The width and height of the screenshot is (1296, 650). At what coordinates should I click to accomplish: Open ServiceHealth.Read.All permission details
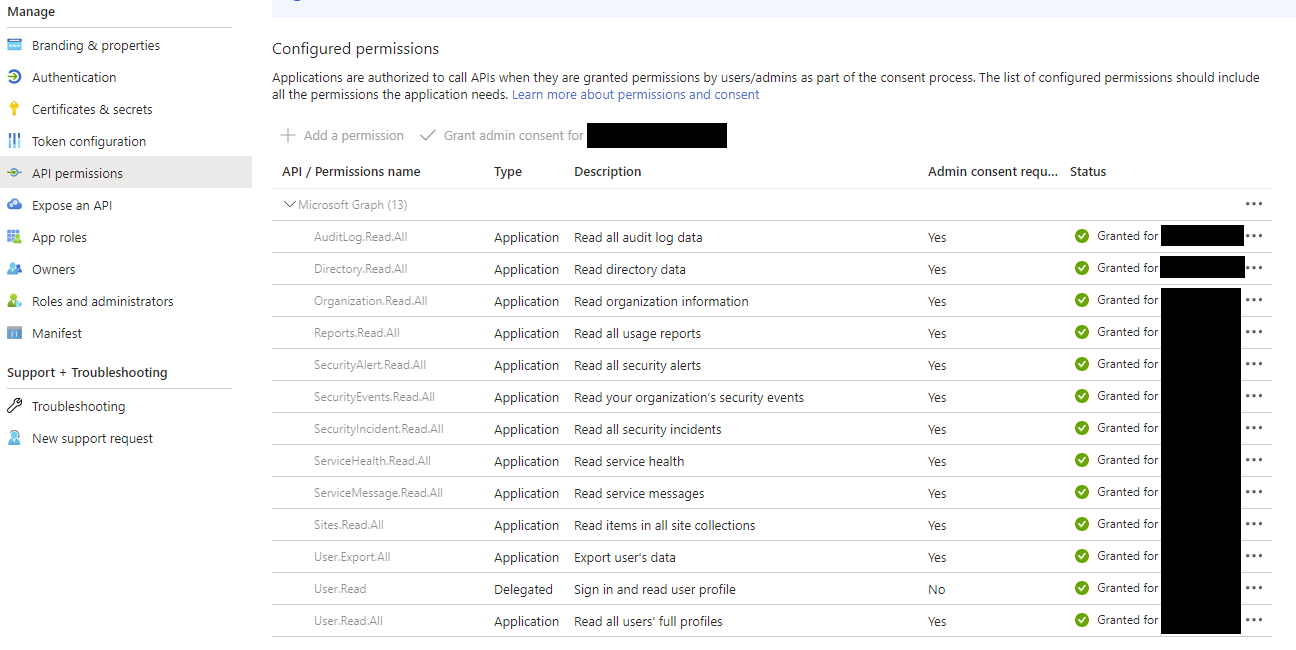tap(372, 461)
